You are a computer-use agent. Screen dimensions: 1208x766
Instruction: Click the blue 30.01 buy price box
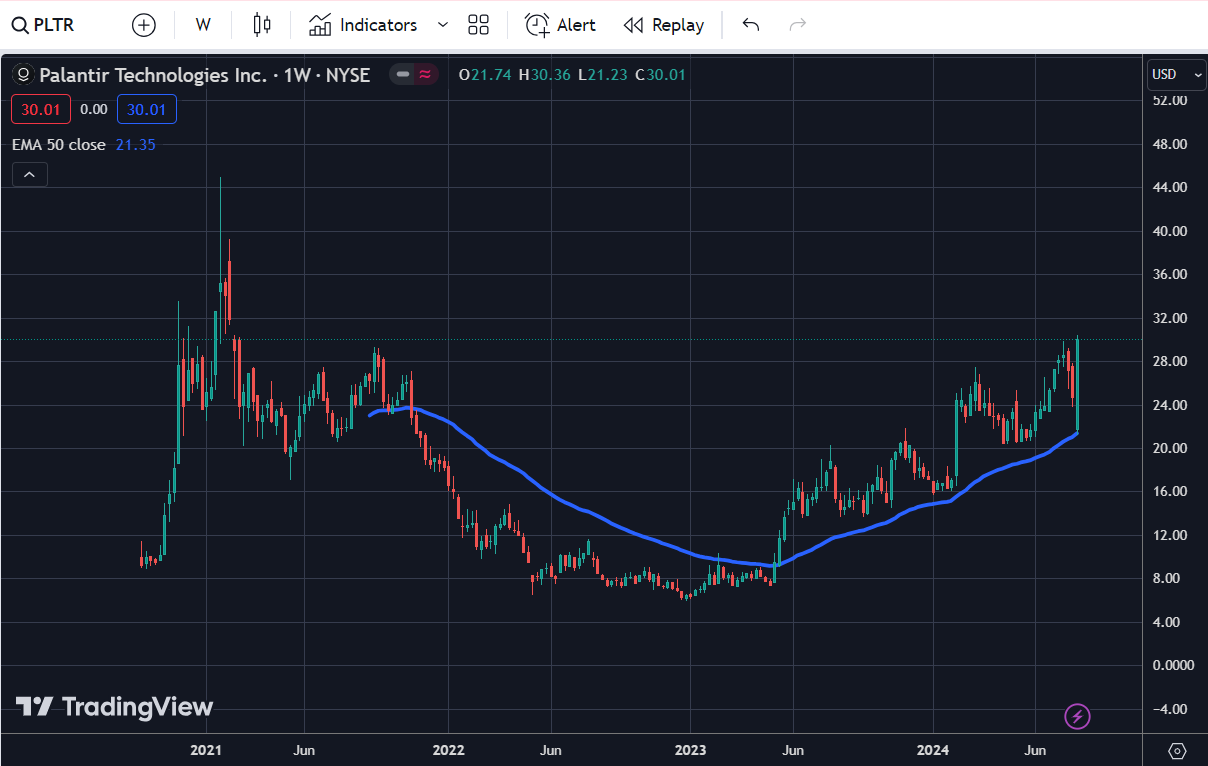click(146, 109)
